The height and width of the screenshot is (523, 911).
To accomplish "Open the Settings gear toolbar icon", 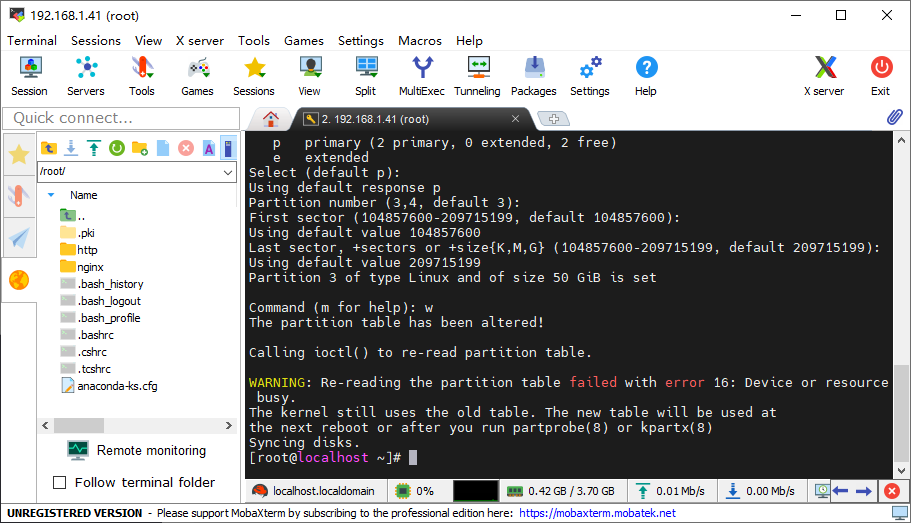I will point(590,76).
